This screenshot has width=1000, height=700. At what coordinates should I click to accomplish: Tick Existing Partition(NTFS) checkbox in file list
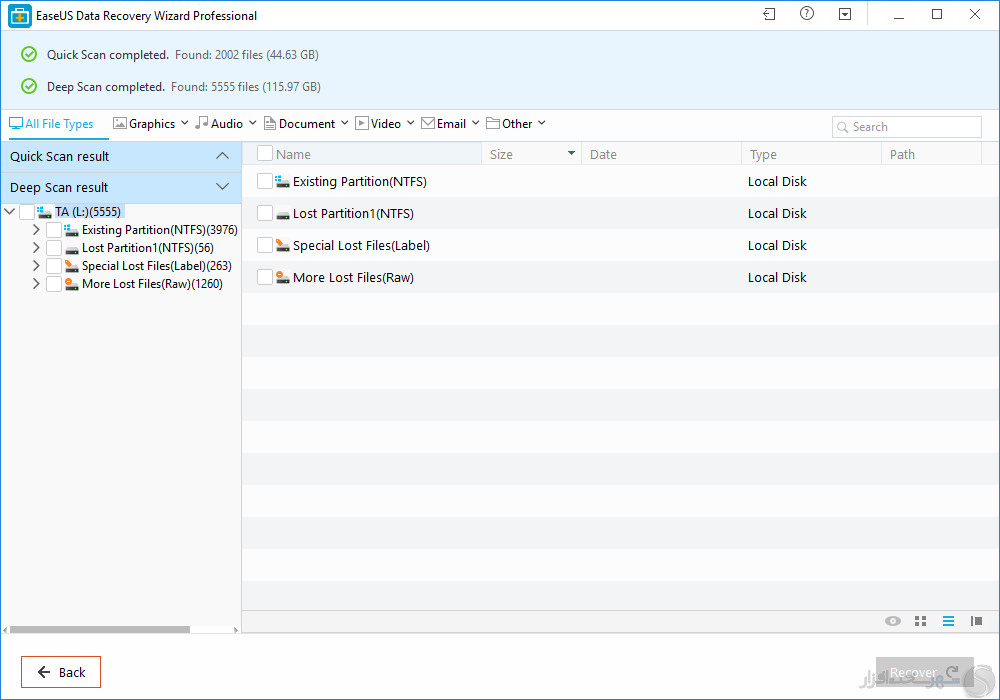click(265, 181)
